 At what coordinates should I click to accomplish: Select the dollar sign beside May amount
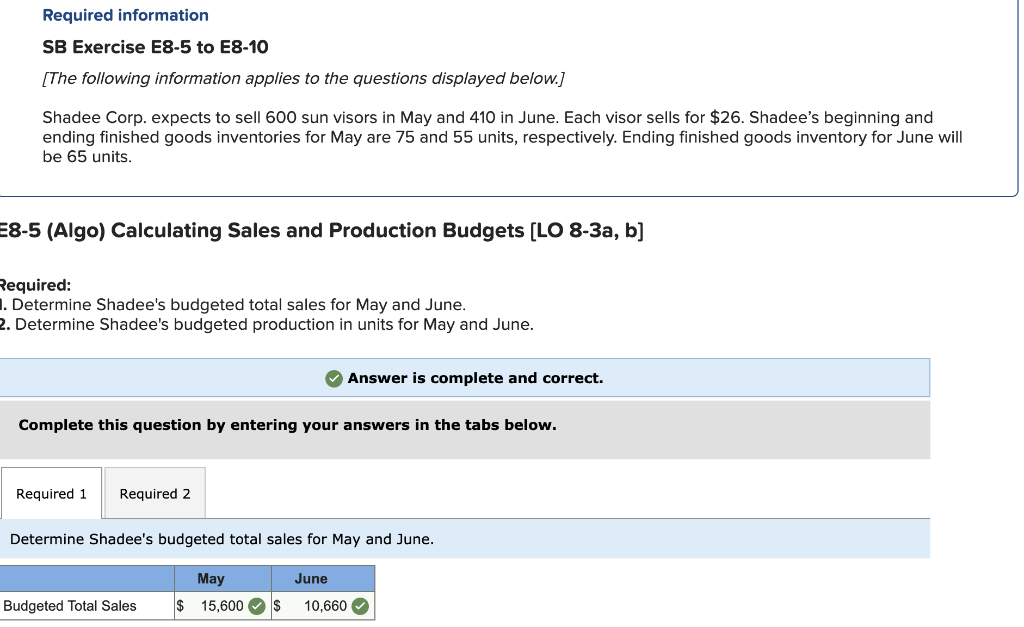[180, 606]
